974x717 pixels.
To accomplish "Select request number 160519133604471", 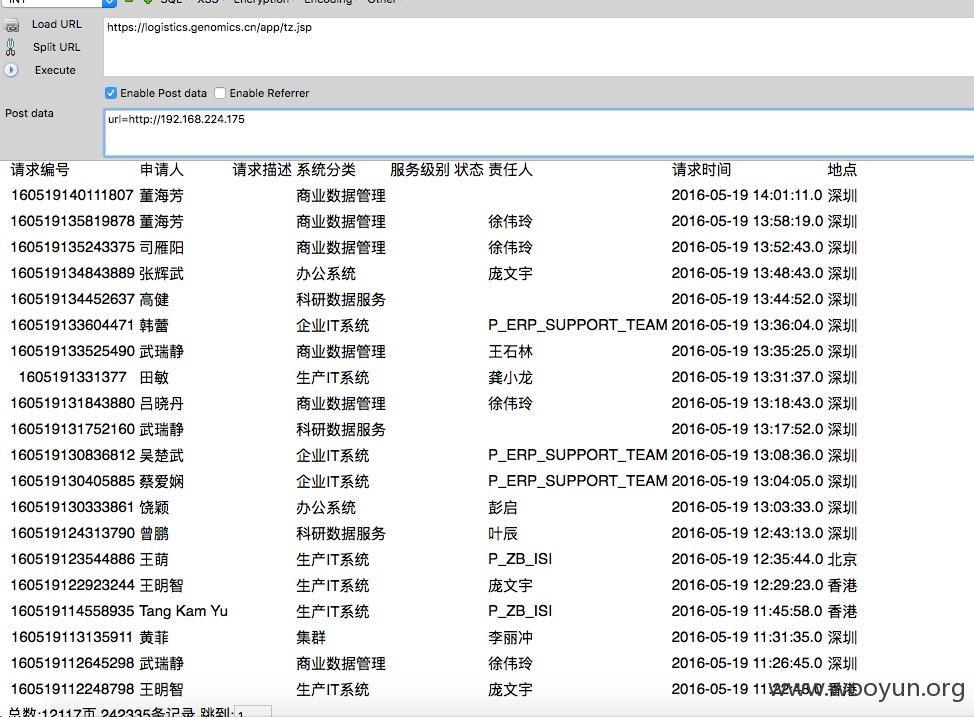I will pos(72,326).
